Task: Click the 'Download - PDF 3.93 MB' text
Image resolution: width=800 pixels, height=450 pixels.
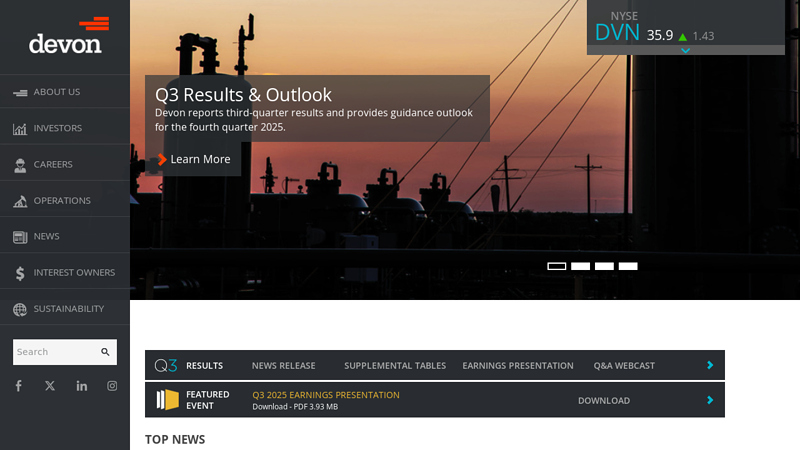Action: click(295, 407)
